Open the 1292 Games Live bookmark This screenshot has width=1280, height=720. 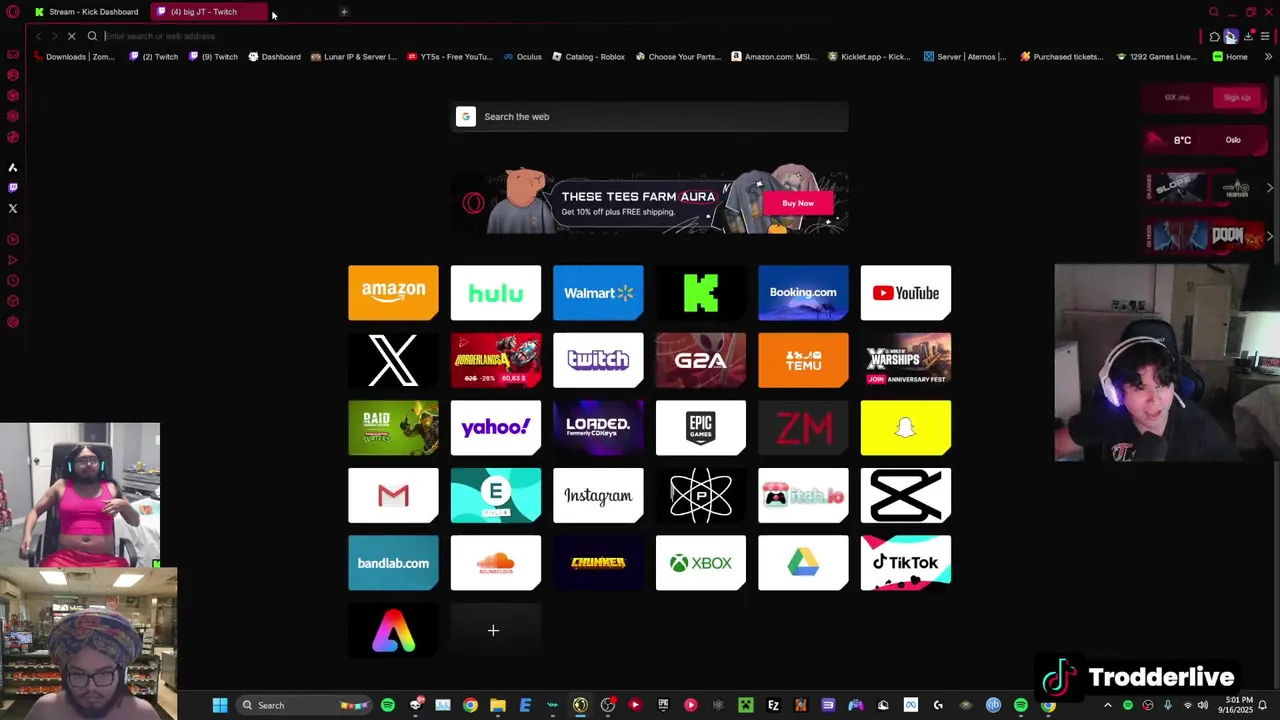tap(1156, 57)
